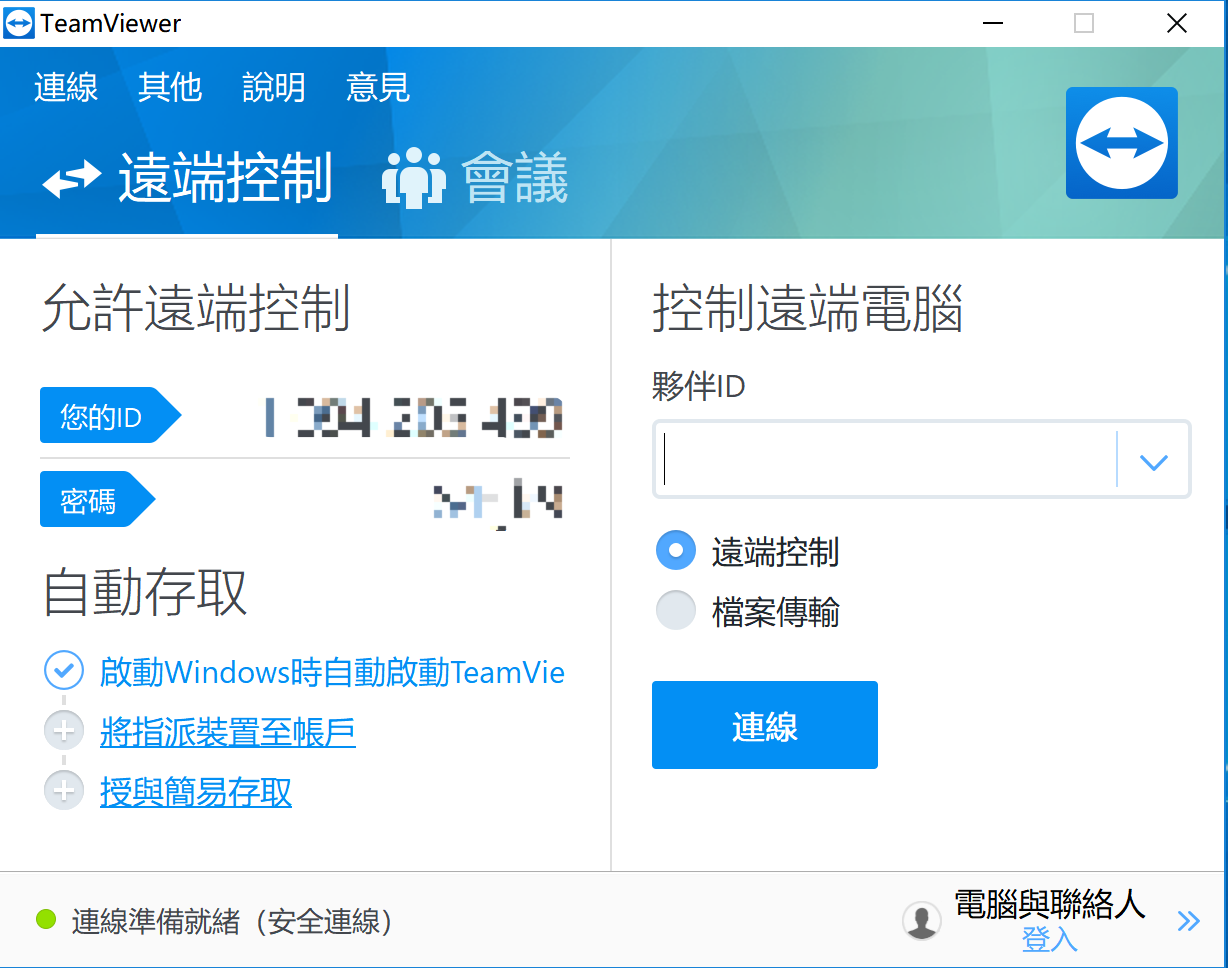This screenshot has height=968, width=1228.
Task: Switch to the 會議 tab
Action: [x=514, y=178]
